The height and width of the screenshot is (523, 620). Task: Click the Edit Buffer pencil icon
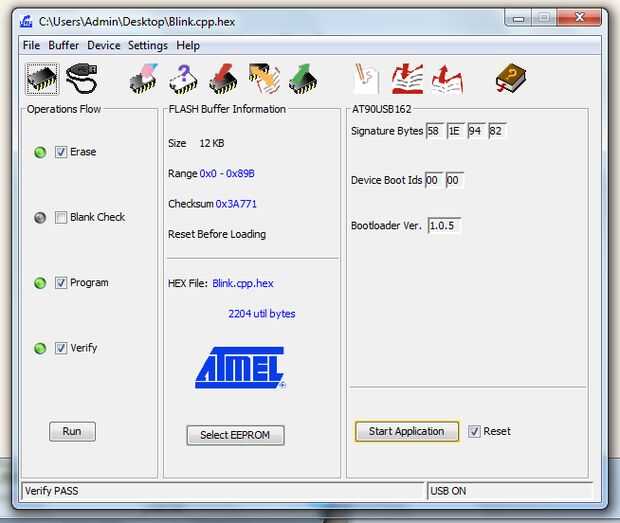(366, 79)
